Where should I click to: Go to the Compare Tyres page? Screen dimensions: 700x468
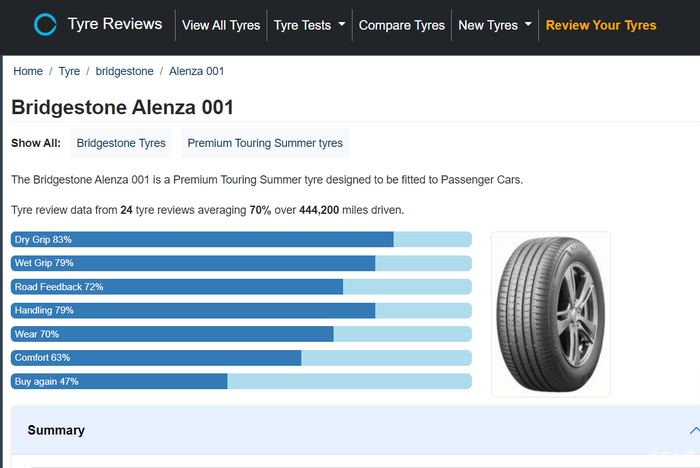tap(401, 26)
